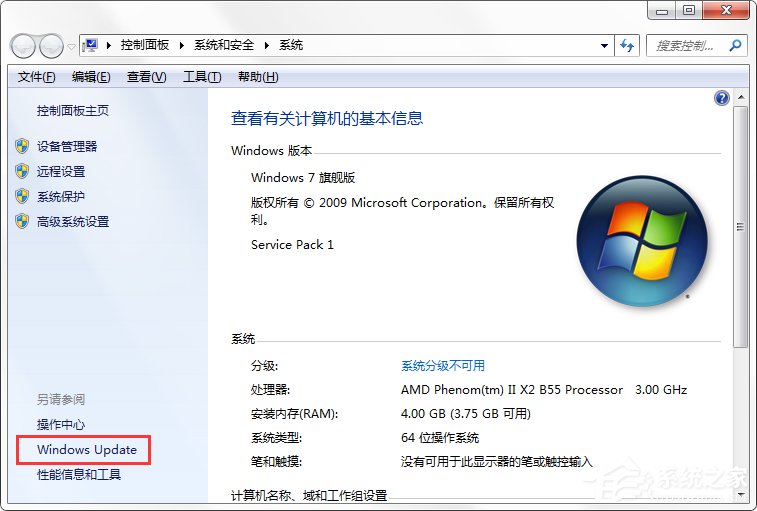This screenshot has height=511, width=757.
Task: Expand the address bar history dropdown arrow
Action: click(605, 46)
